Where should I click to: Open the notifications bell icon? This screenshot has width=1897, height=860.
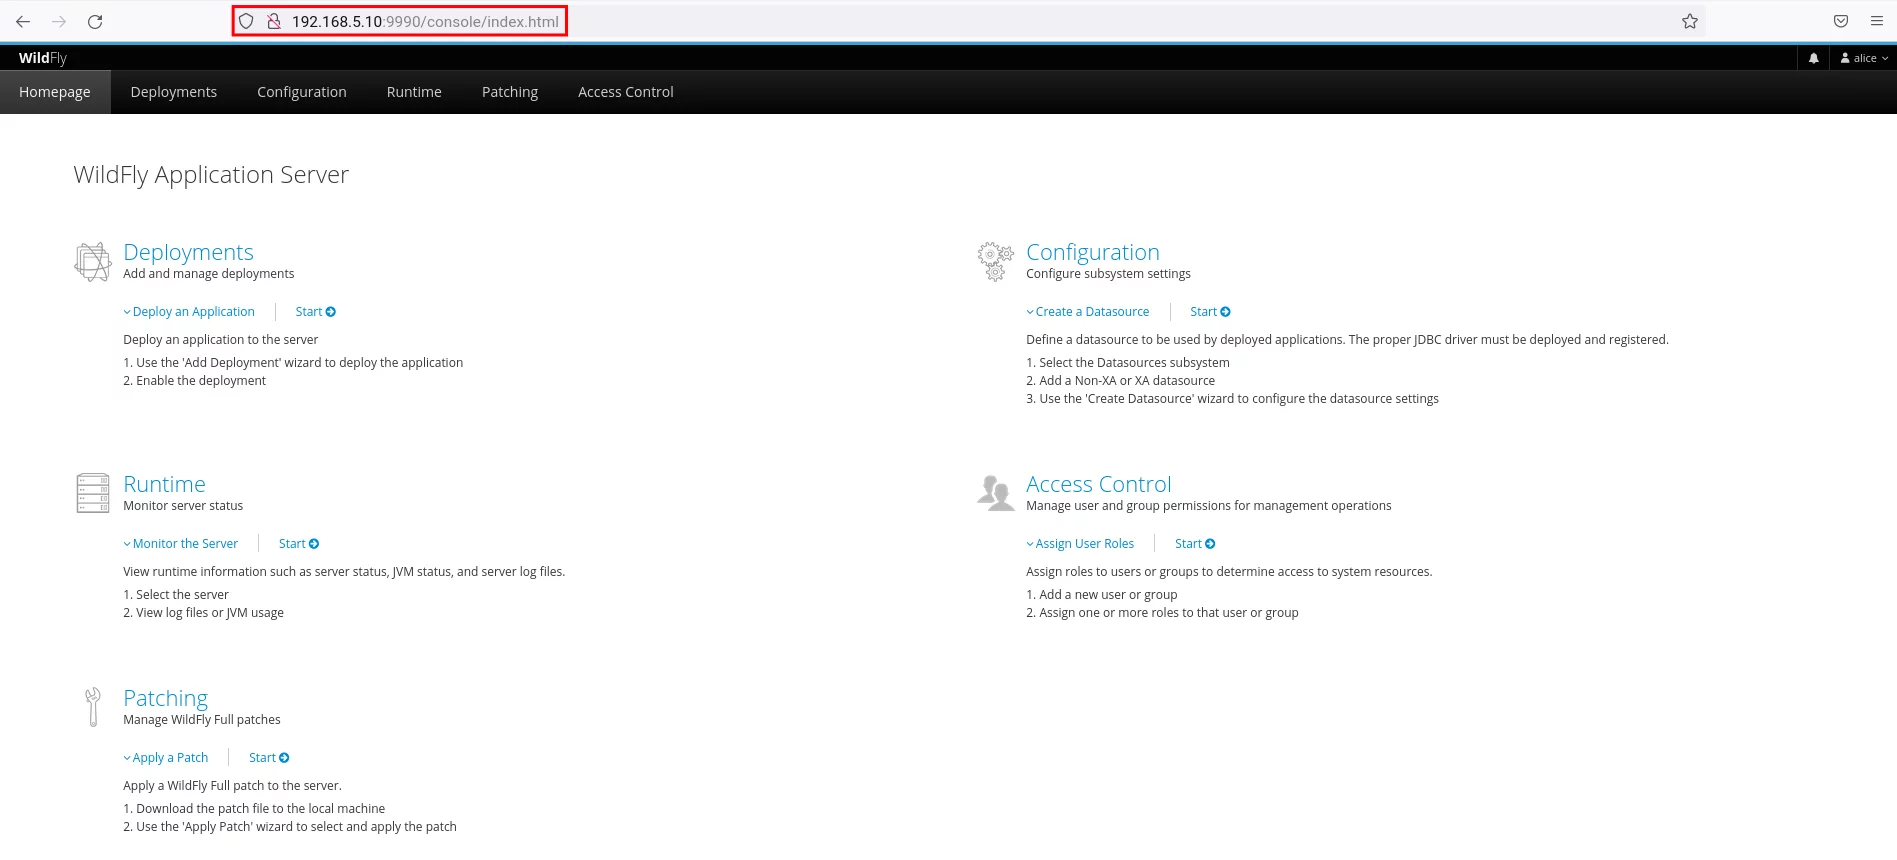coord(1813,58)
